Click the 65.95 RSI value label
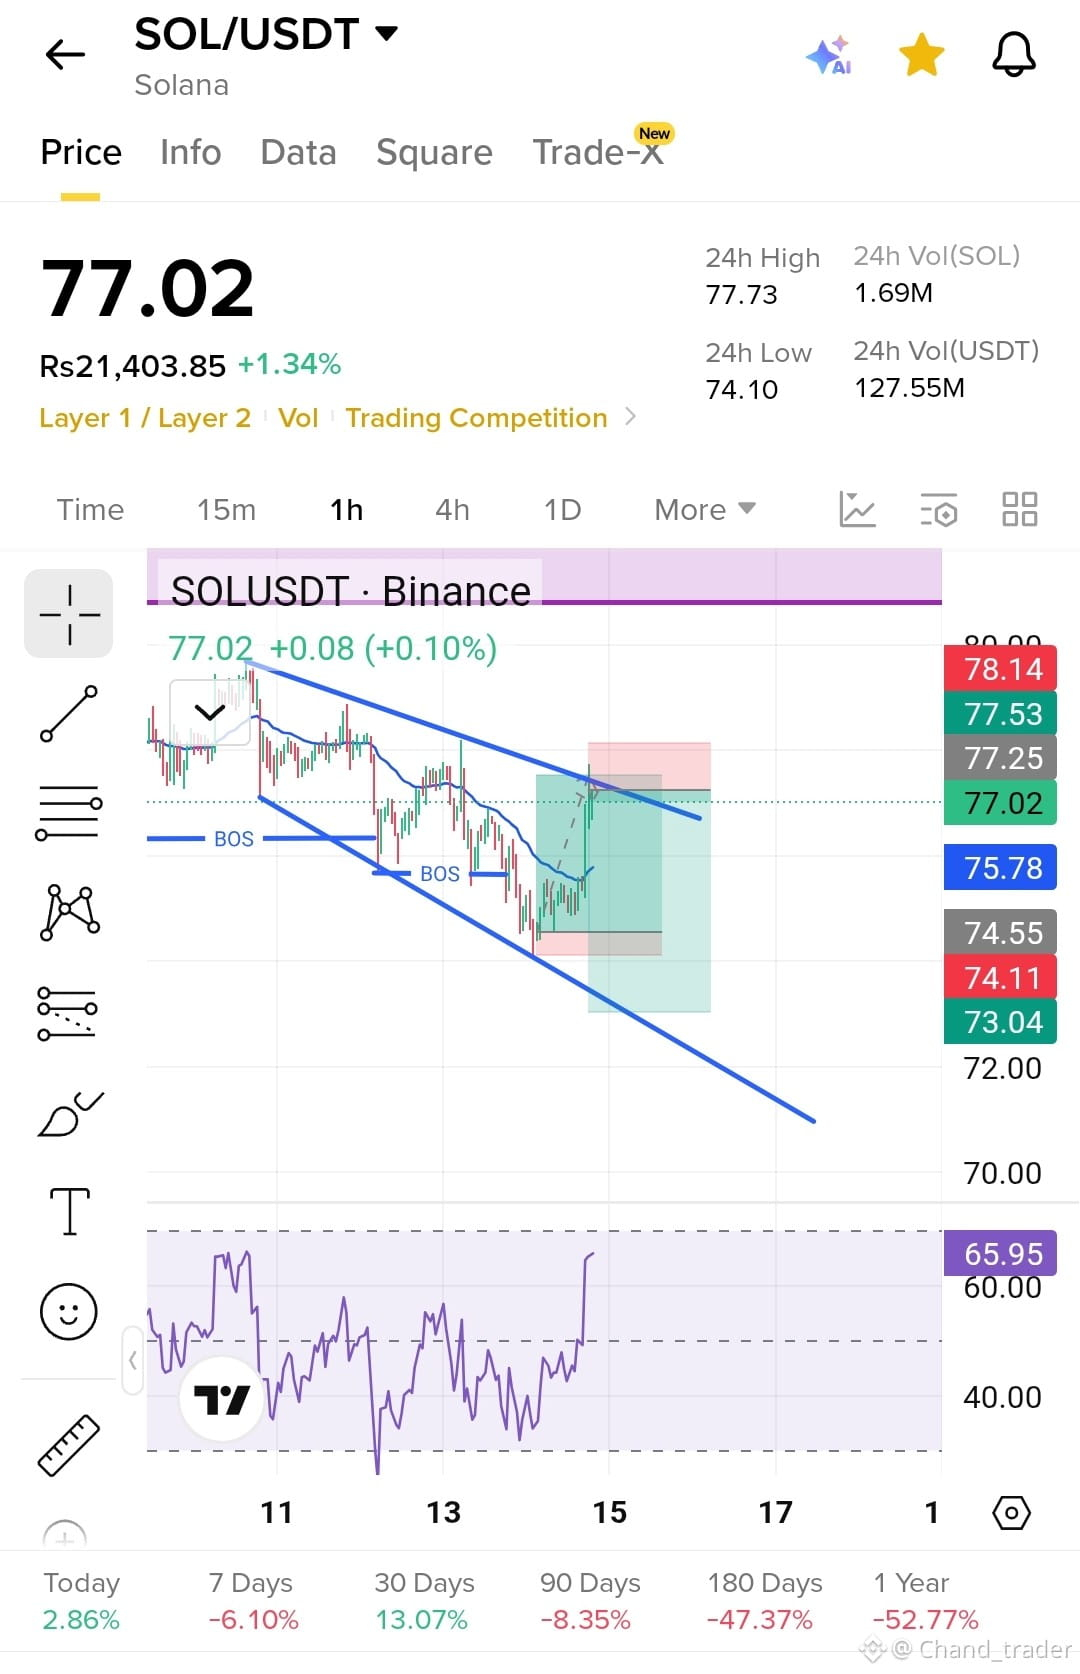 [1000, 1253]
